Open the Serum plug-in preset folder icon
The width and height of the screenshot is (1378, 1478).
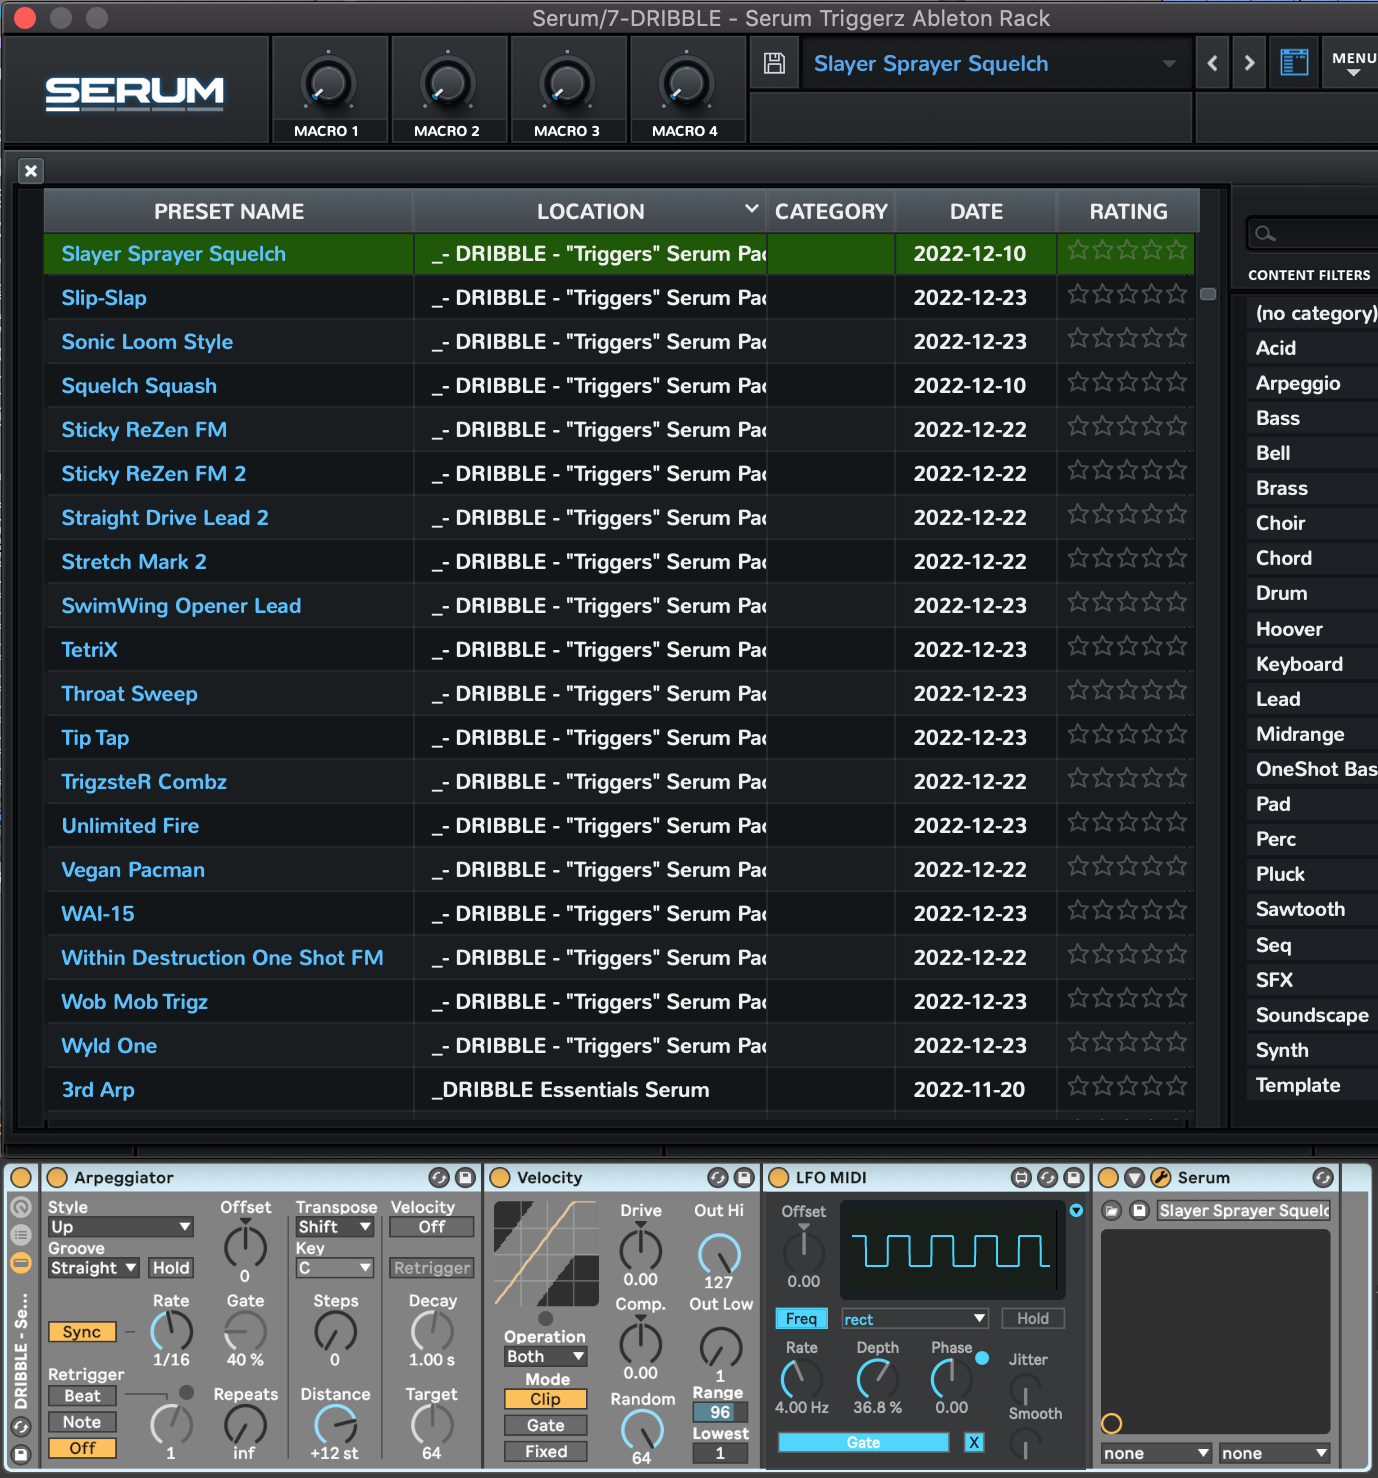(x=1111, y=1211)
